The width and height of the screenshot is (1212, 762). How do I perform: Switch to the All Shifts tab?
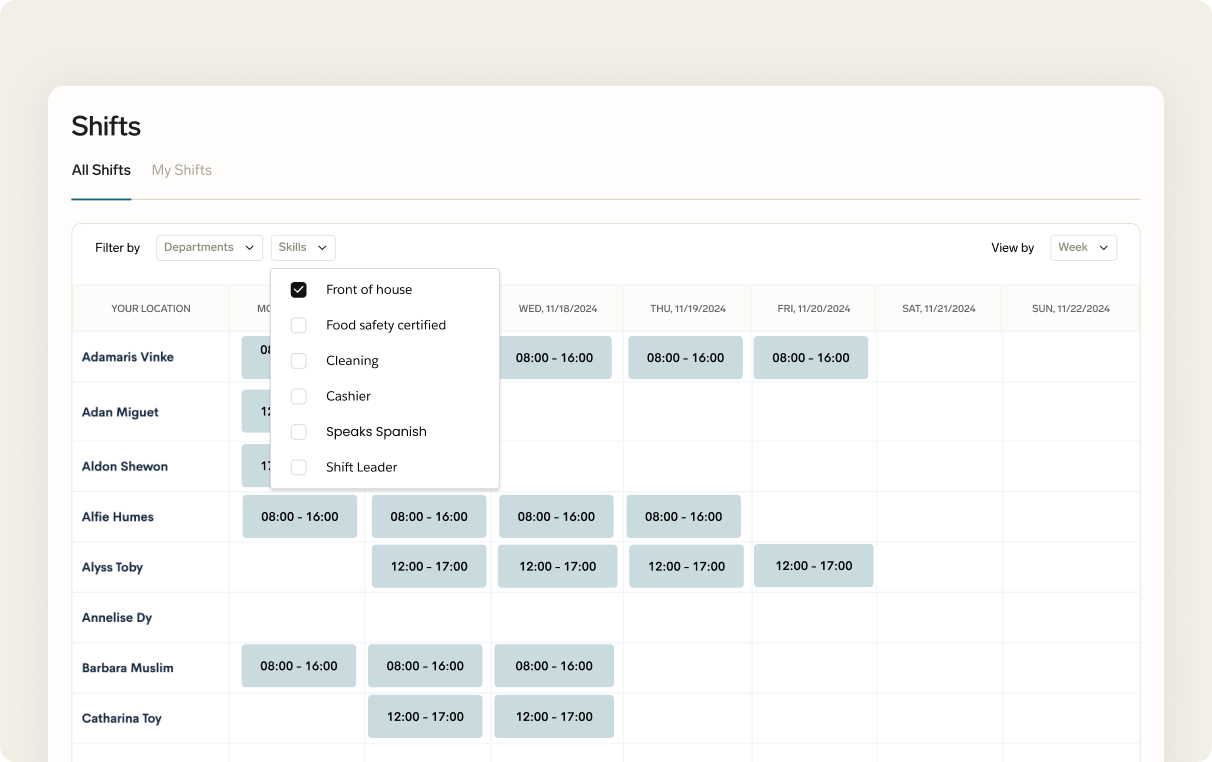click(101, 170)
